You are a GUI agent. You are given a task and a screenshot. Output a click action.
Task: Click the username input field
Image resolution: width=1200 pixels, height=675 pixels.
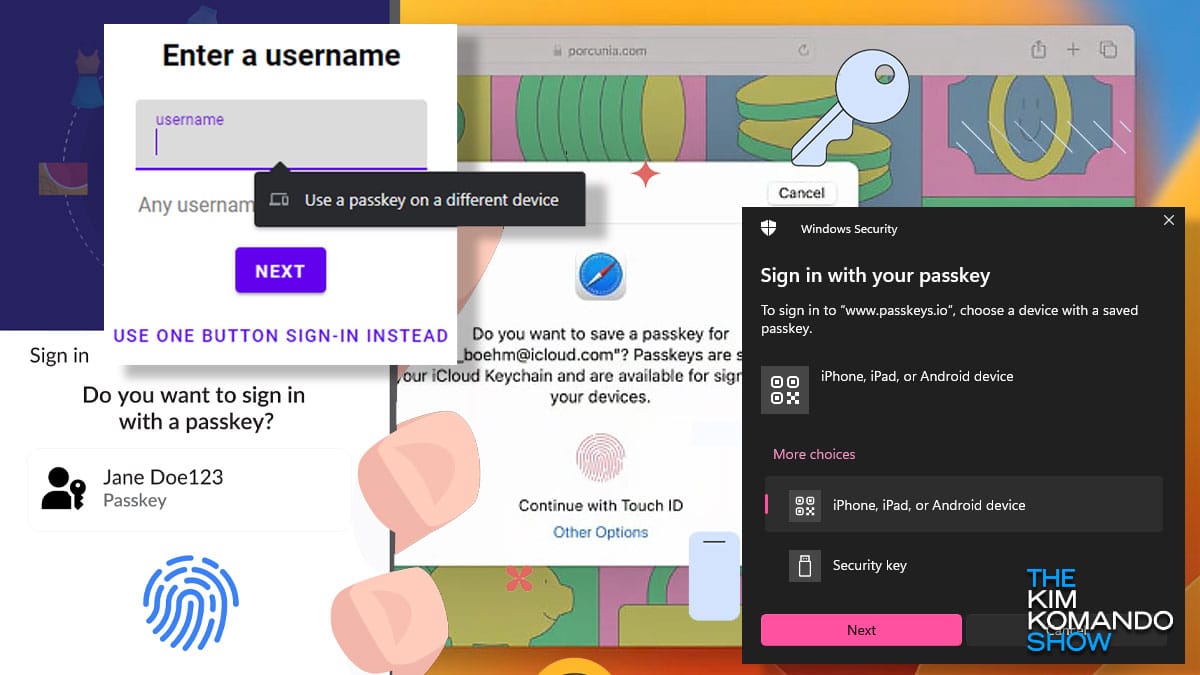pos(281,134)
